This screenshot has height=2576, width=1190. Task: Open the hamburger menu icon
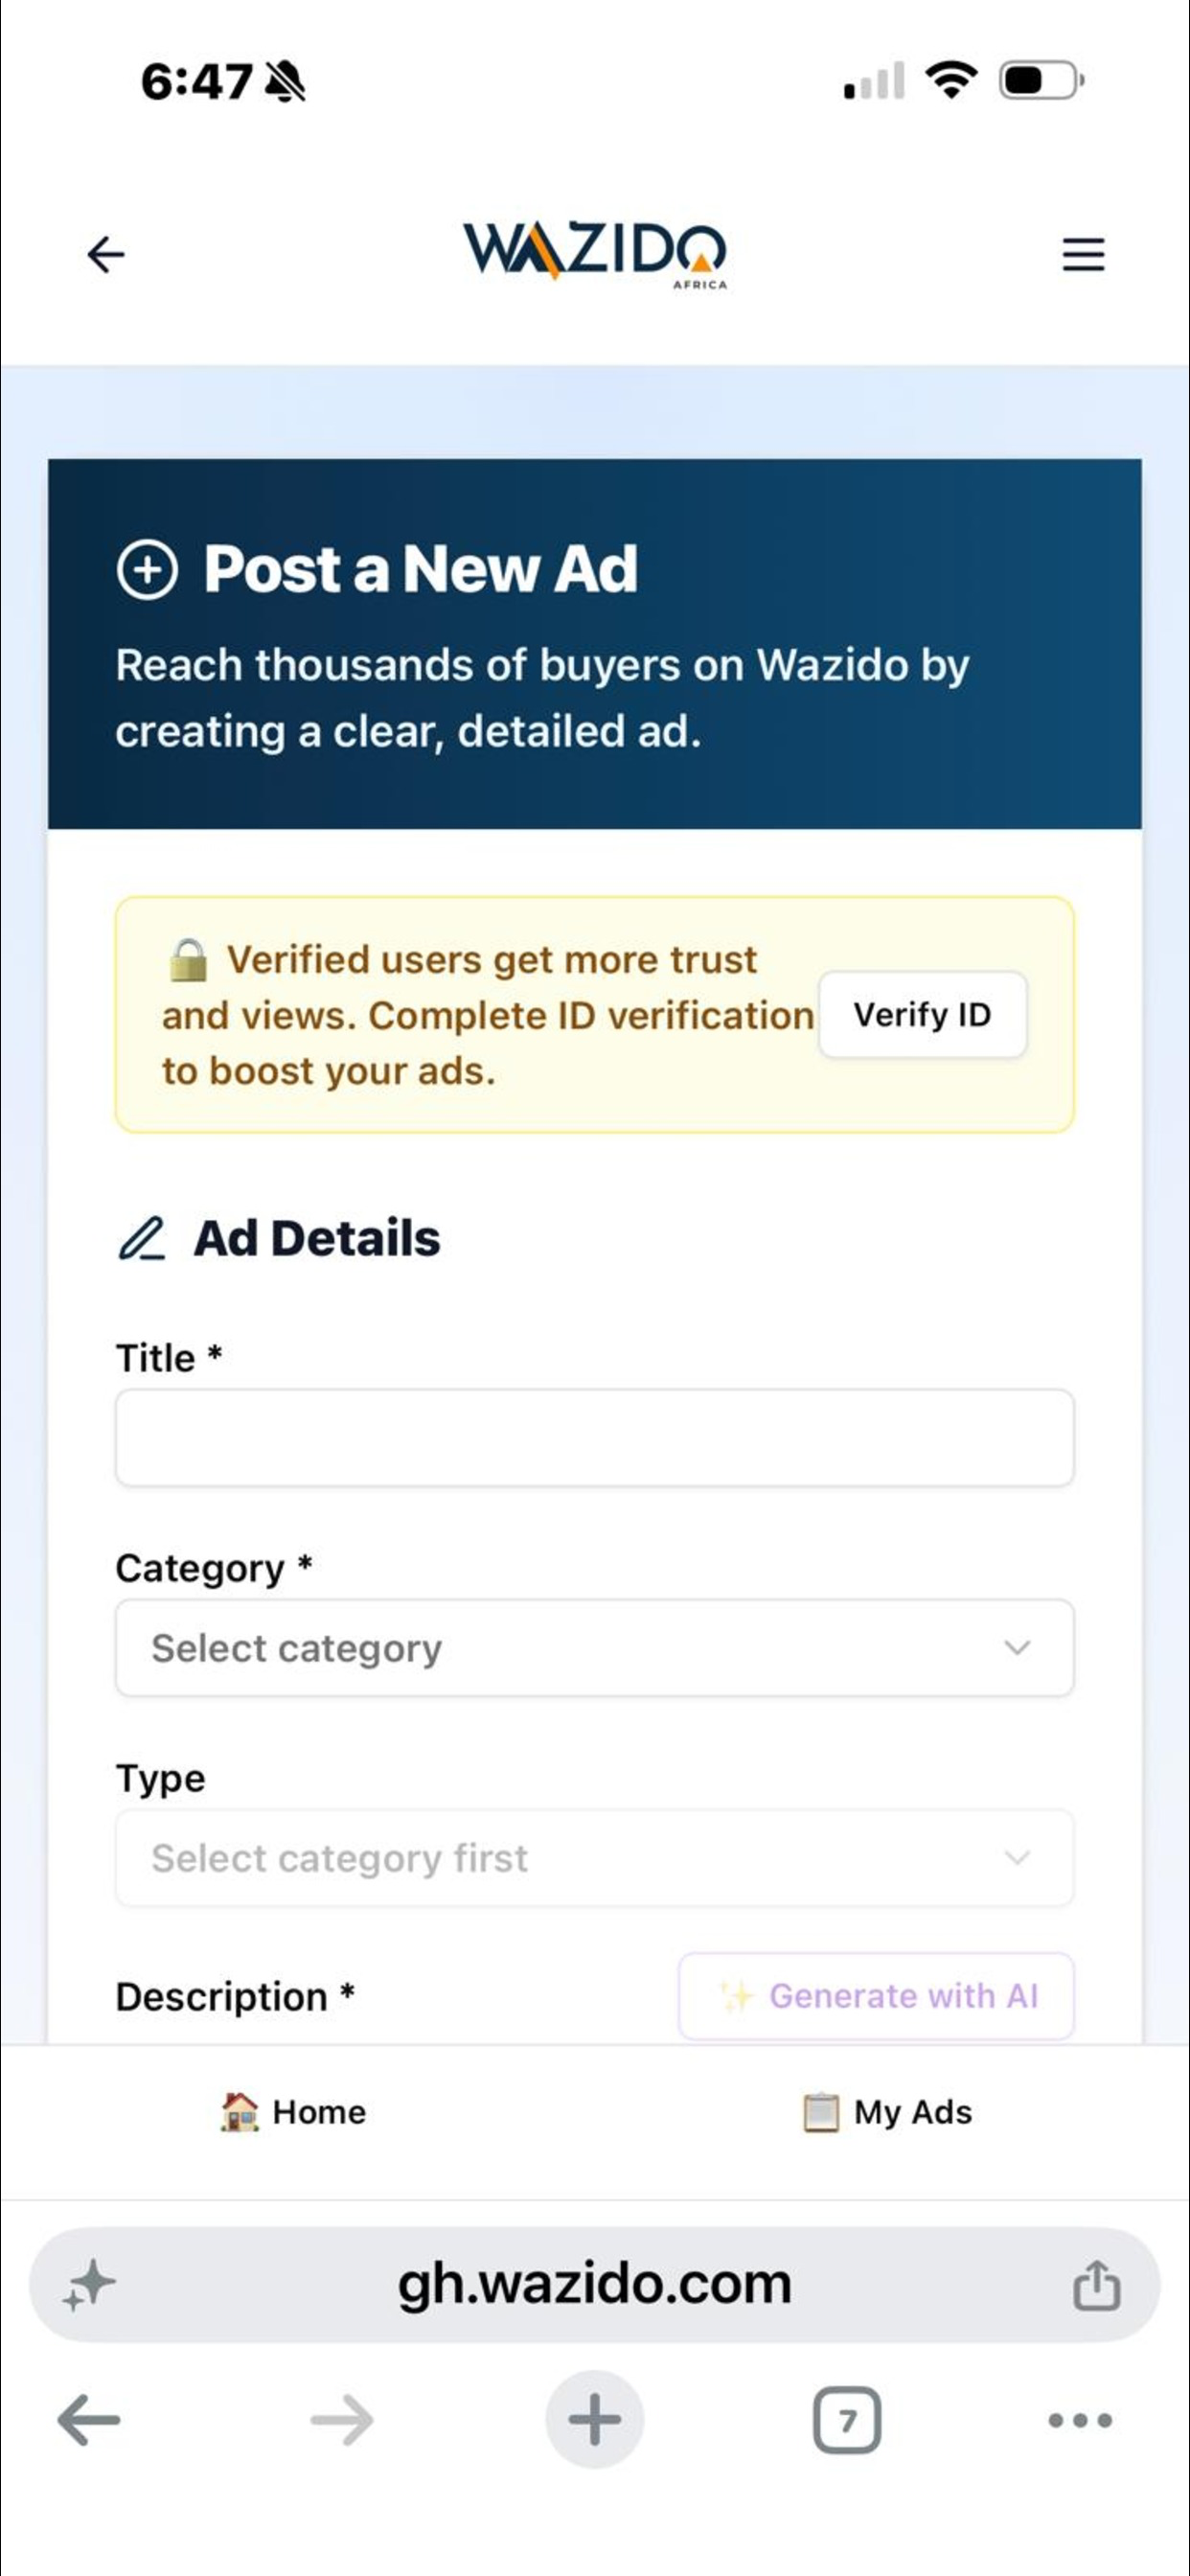point(1083,254)
